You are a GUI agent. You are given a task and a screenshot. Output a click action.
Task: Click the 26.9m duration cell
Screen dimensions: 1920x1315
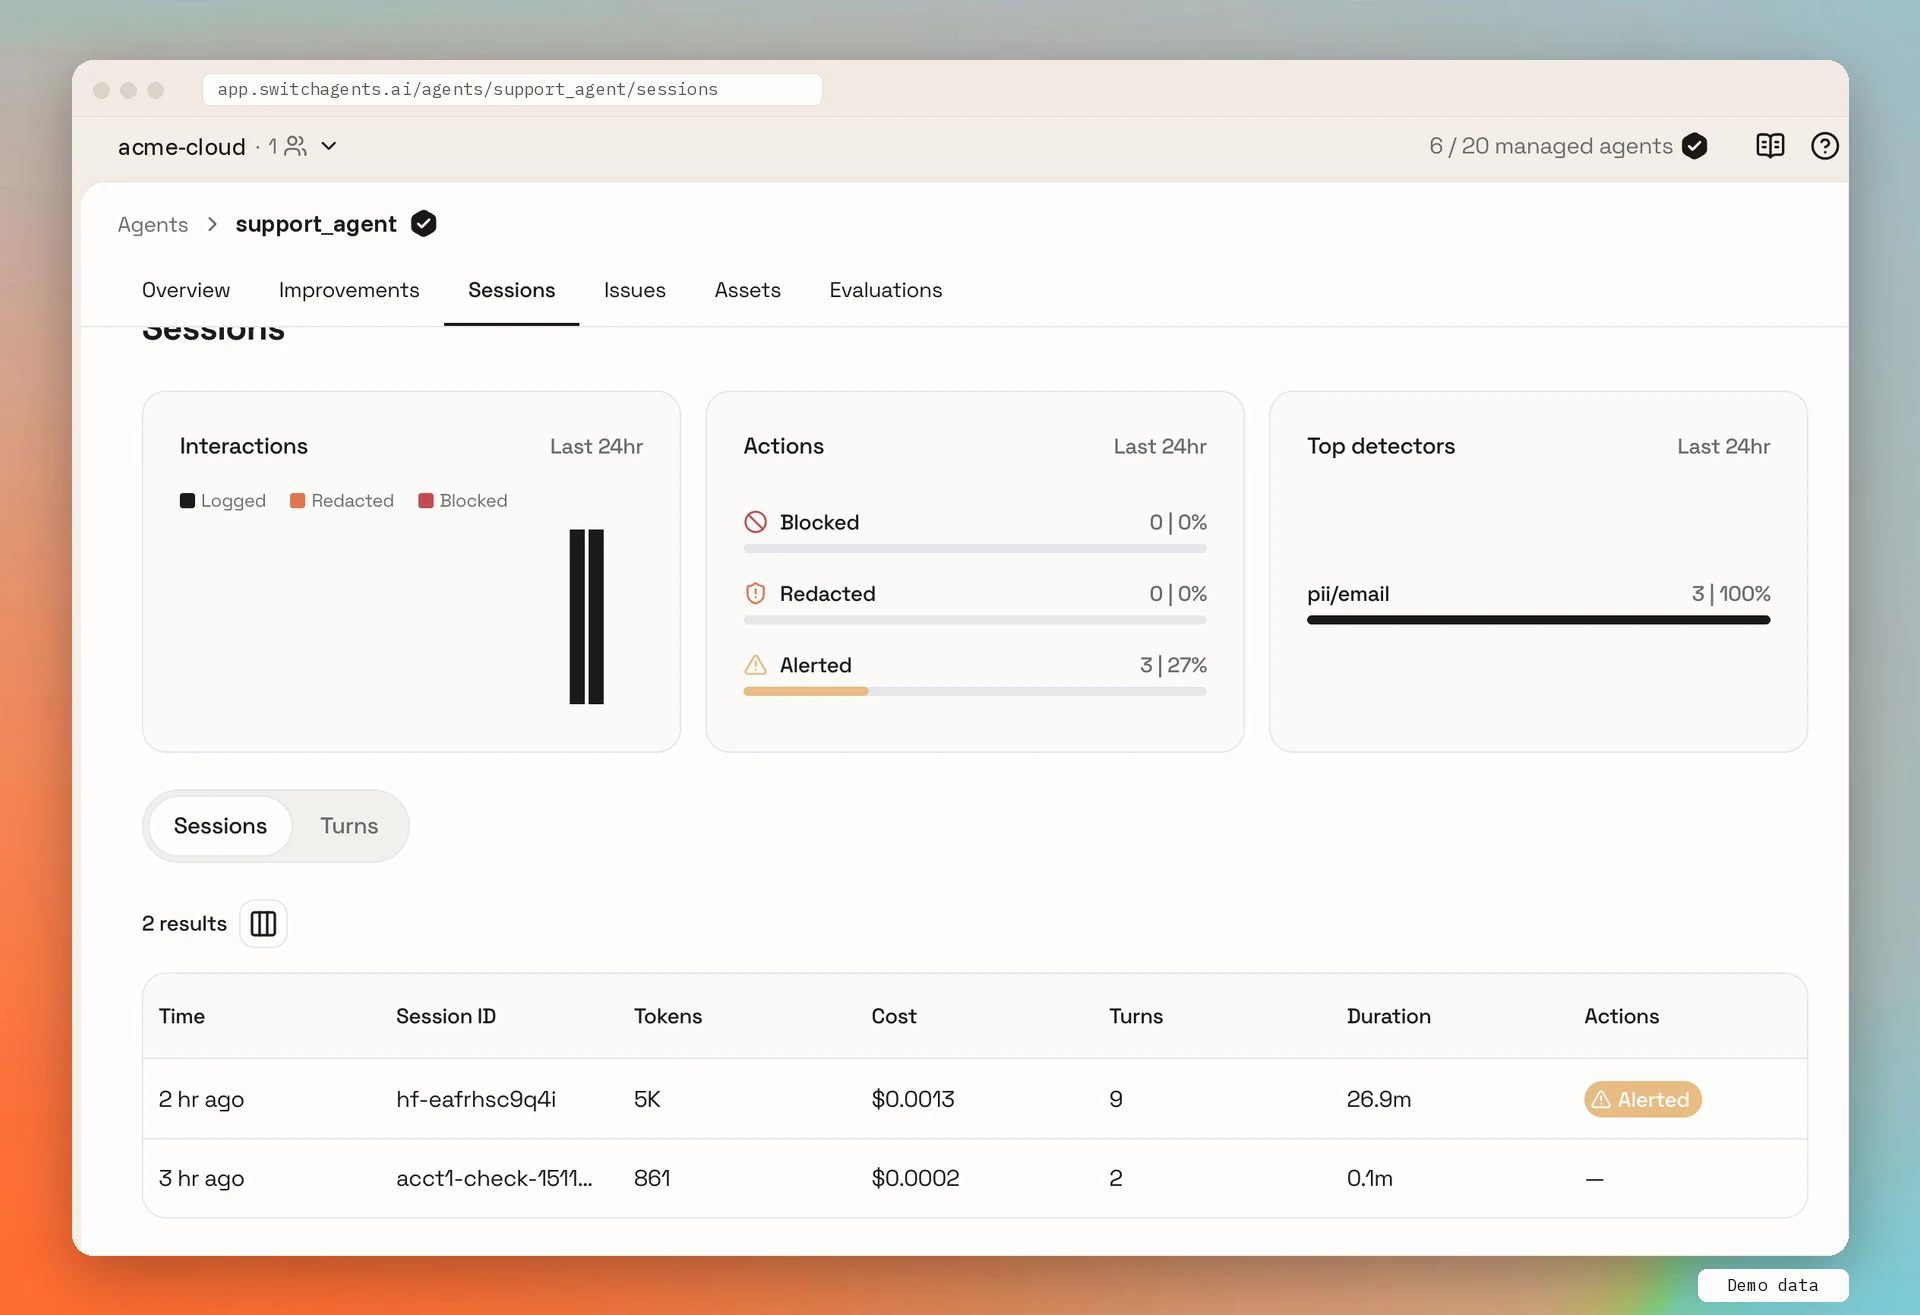pyautogui.click(x=1378, y=1099)
